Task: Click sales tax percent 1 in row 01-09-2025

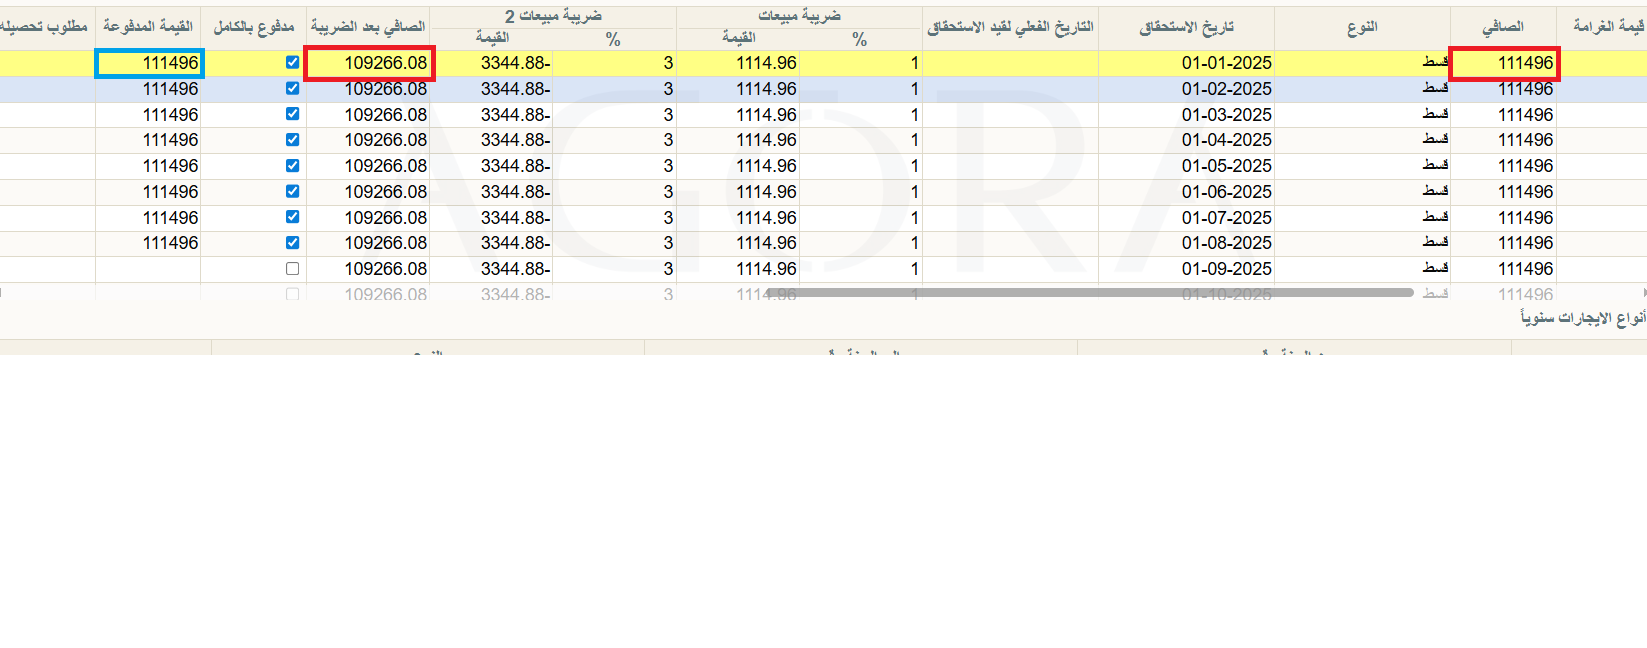Action: [861, 269]
